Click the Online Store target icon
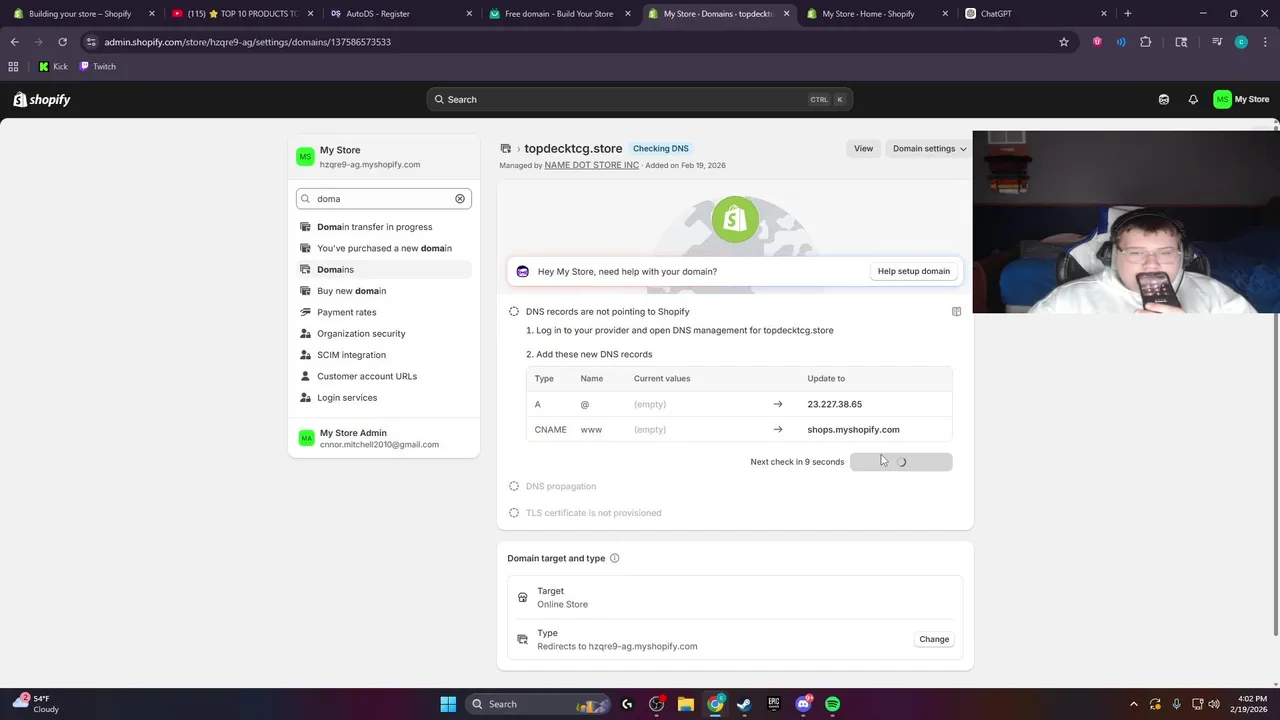This screenshot has height=720, width=1280. click(x=522, y=597)
